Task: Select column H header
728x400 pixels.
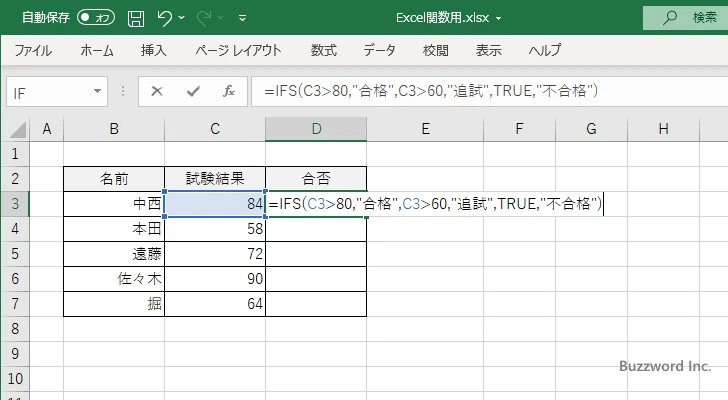Action: click(x=663, y=129)
